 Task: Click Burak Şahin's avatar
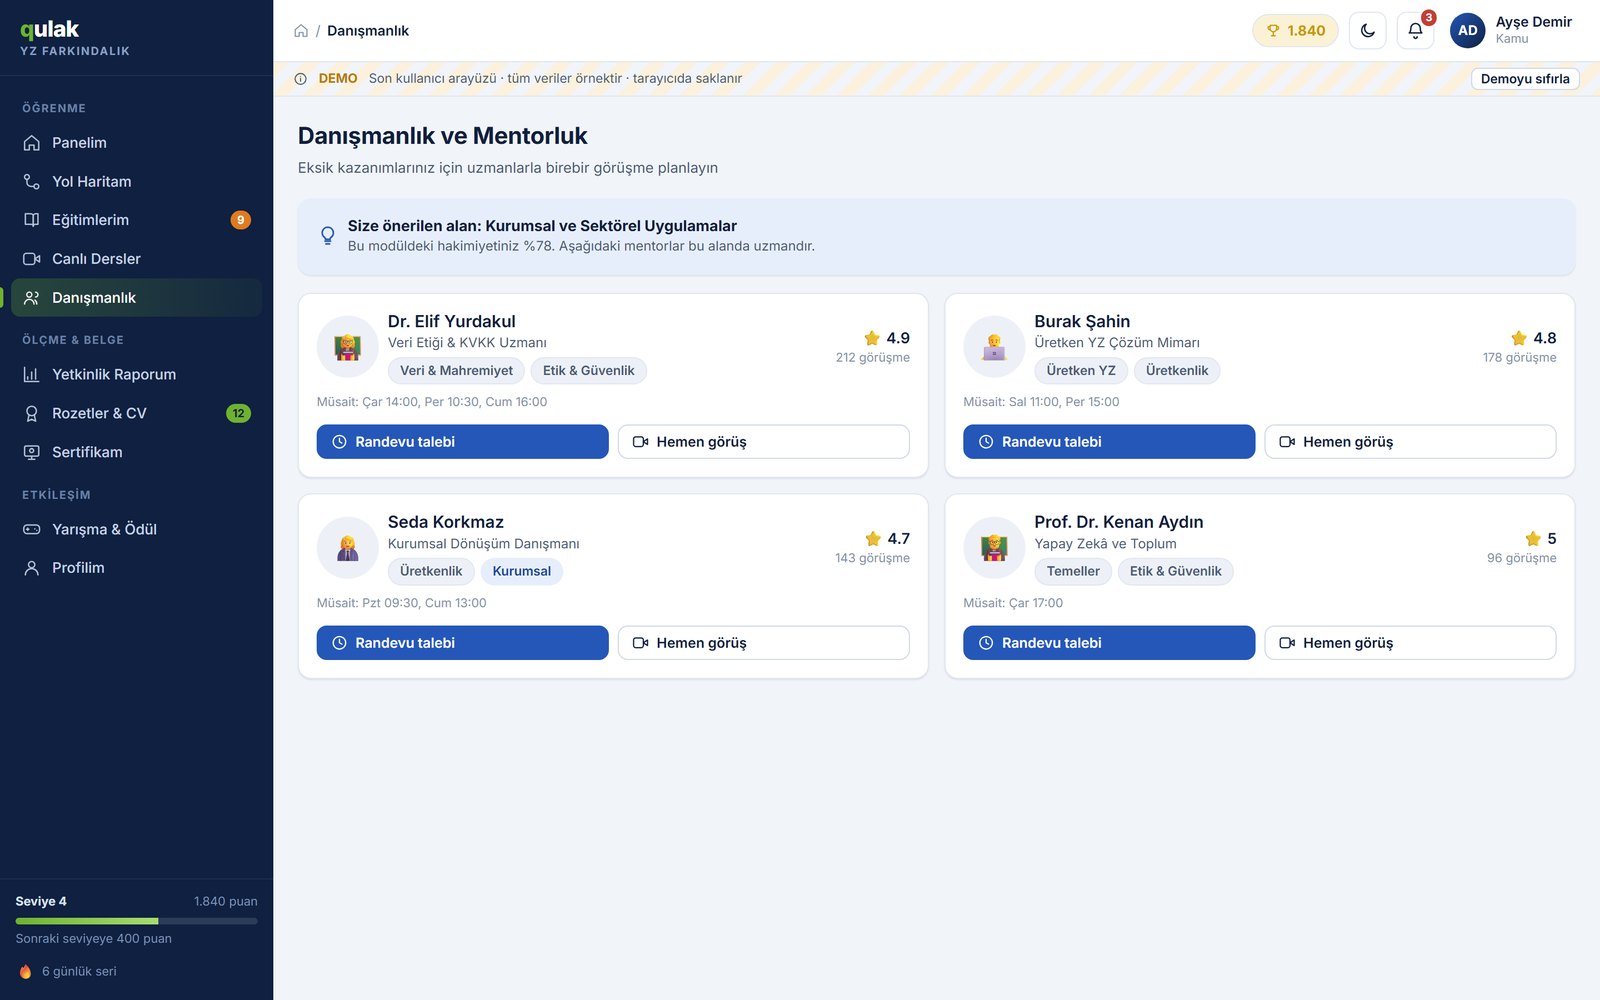[994, 347]
